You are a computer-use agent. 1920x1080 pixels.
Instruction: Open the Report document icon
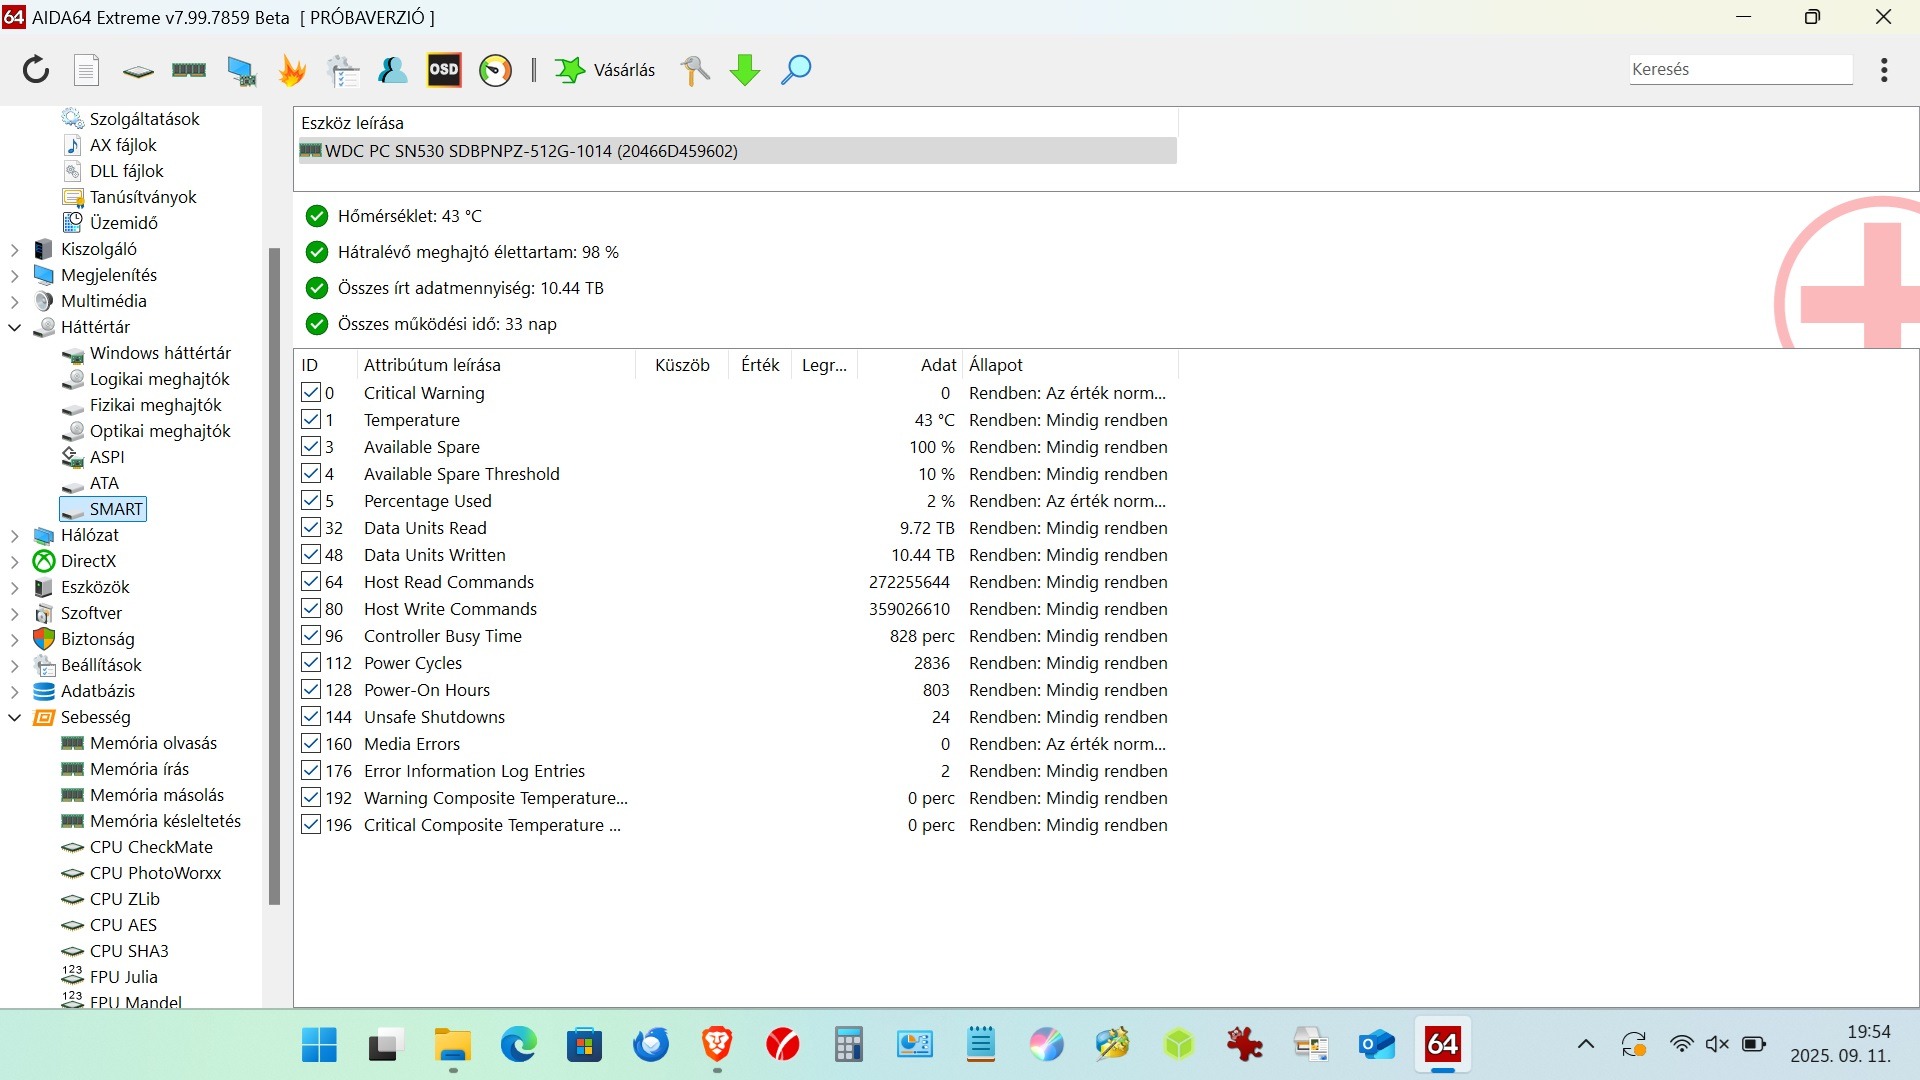87,70
